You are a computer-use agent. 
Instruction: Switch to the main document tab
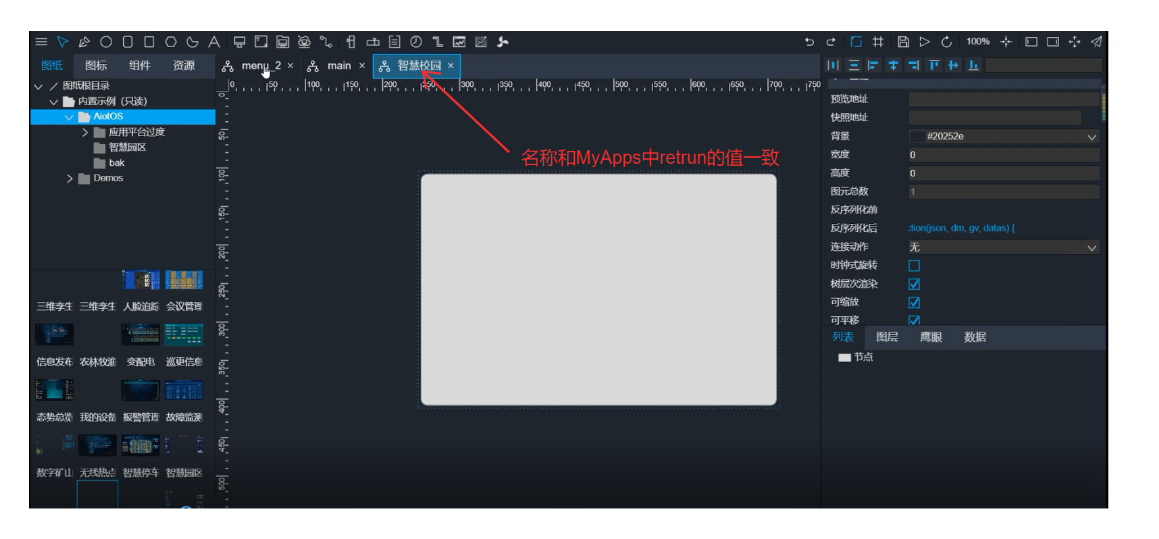point(339,66)
